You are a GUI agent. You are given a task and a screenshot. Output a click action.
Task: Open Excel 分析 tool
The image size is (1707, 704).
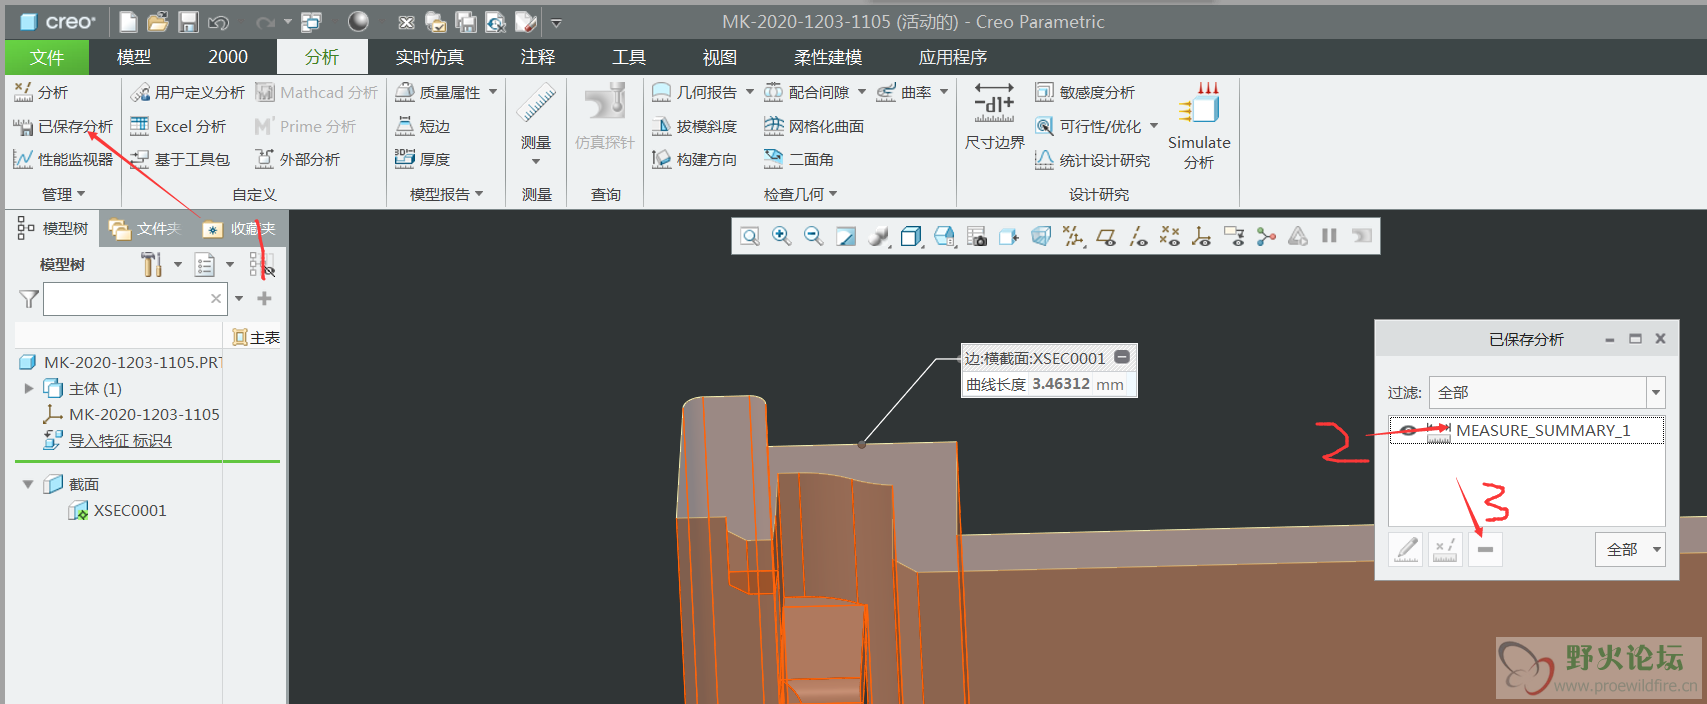coord(178,126)
